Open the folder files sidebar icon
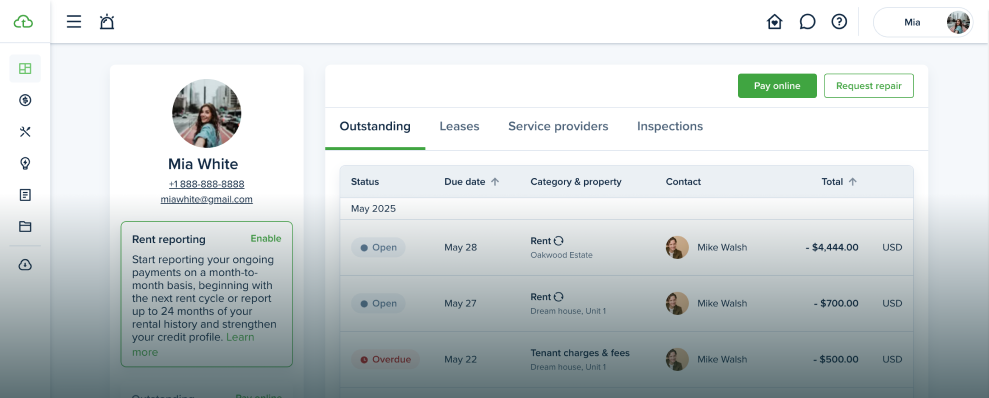This screenshot has width=989, height=398. 25,226
